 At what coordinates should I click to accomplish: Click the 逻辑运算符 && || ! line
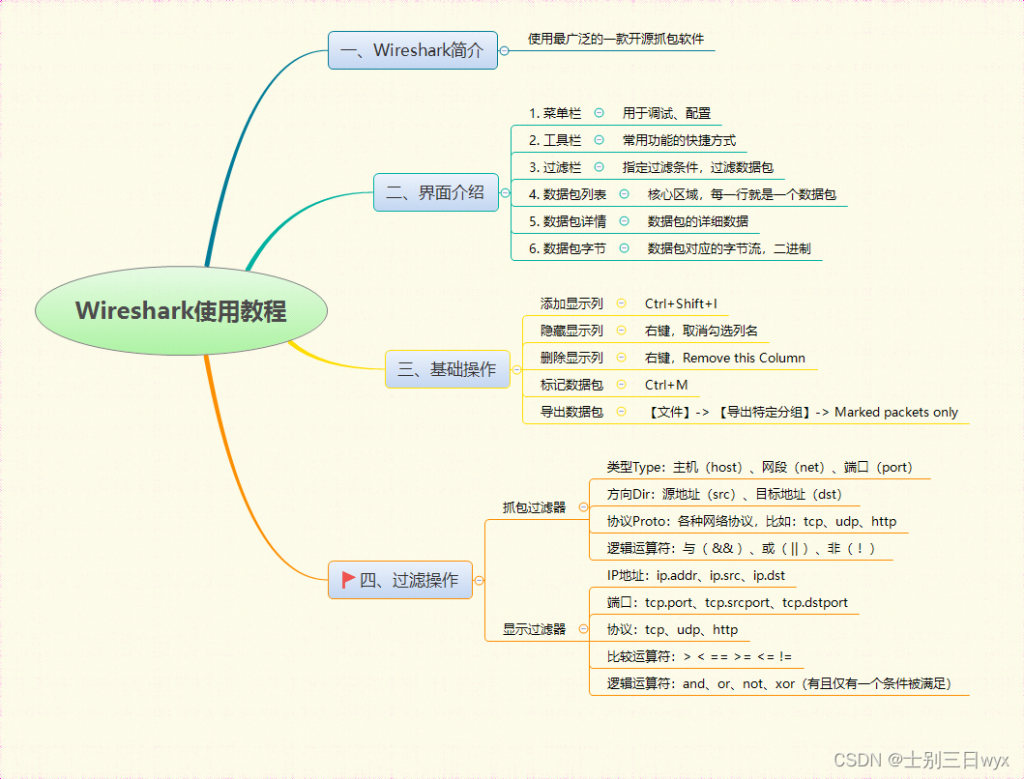[x=741, y=548]
